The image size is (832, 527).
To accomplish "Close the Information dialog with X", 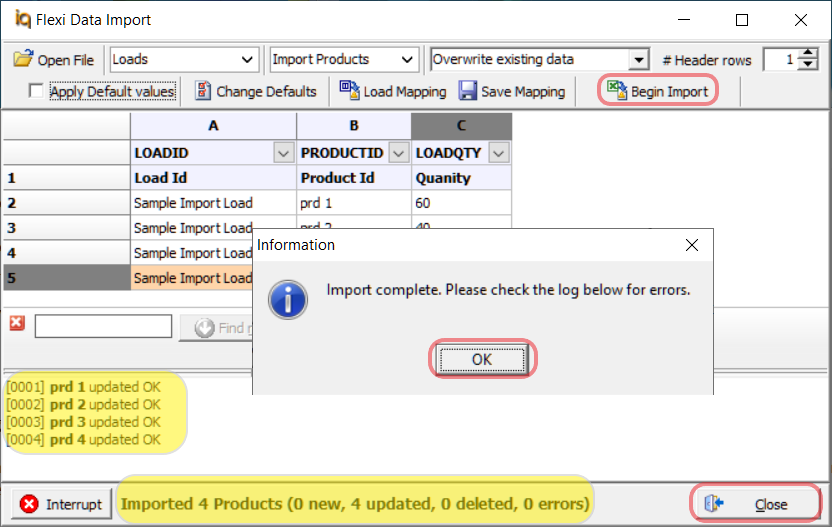I will pos(692,245).
